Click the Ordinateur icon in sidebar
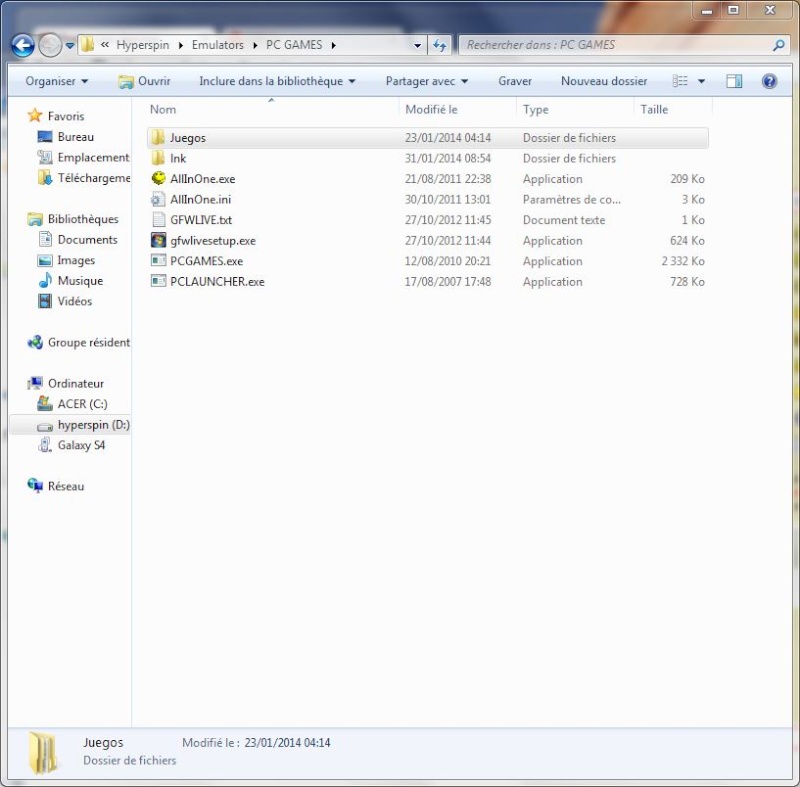800x787 pixels. (x=35, y=383)
